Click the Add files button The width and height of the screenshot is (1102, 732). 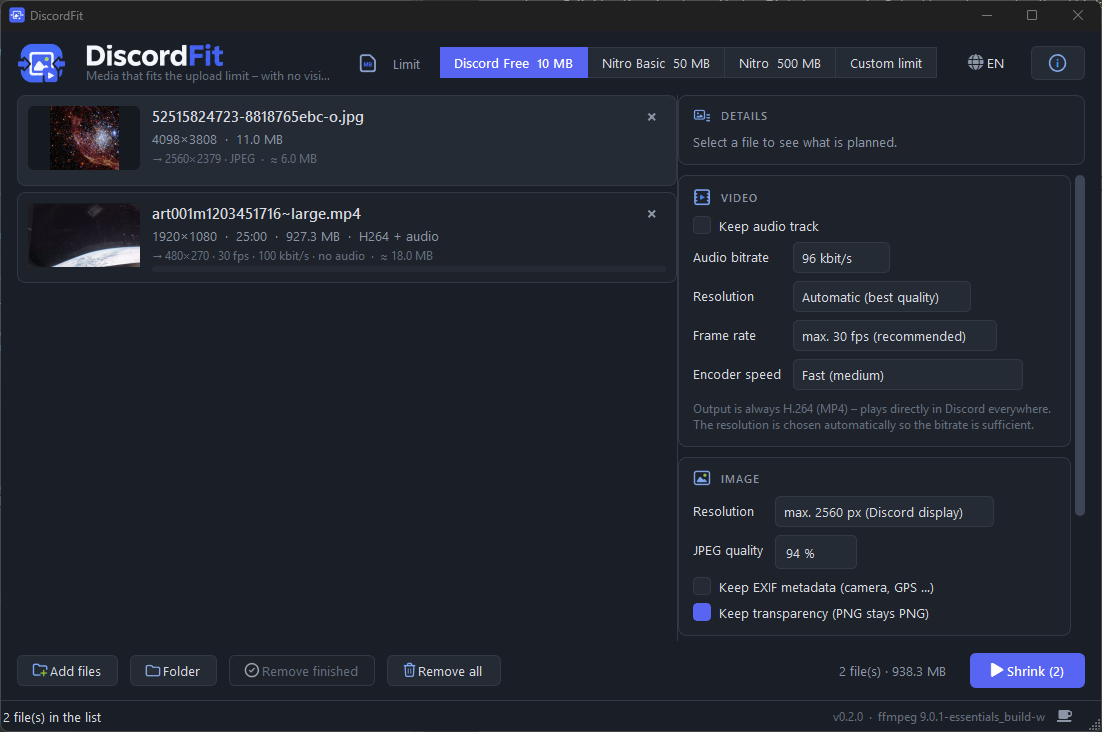point(67,671)
